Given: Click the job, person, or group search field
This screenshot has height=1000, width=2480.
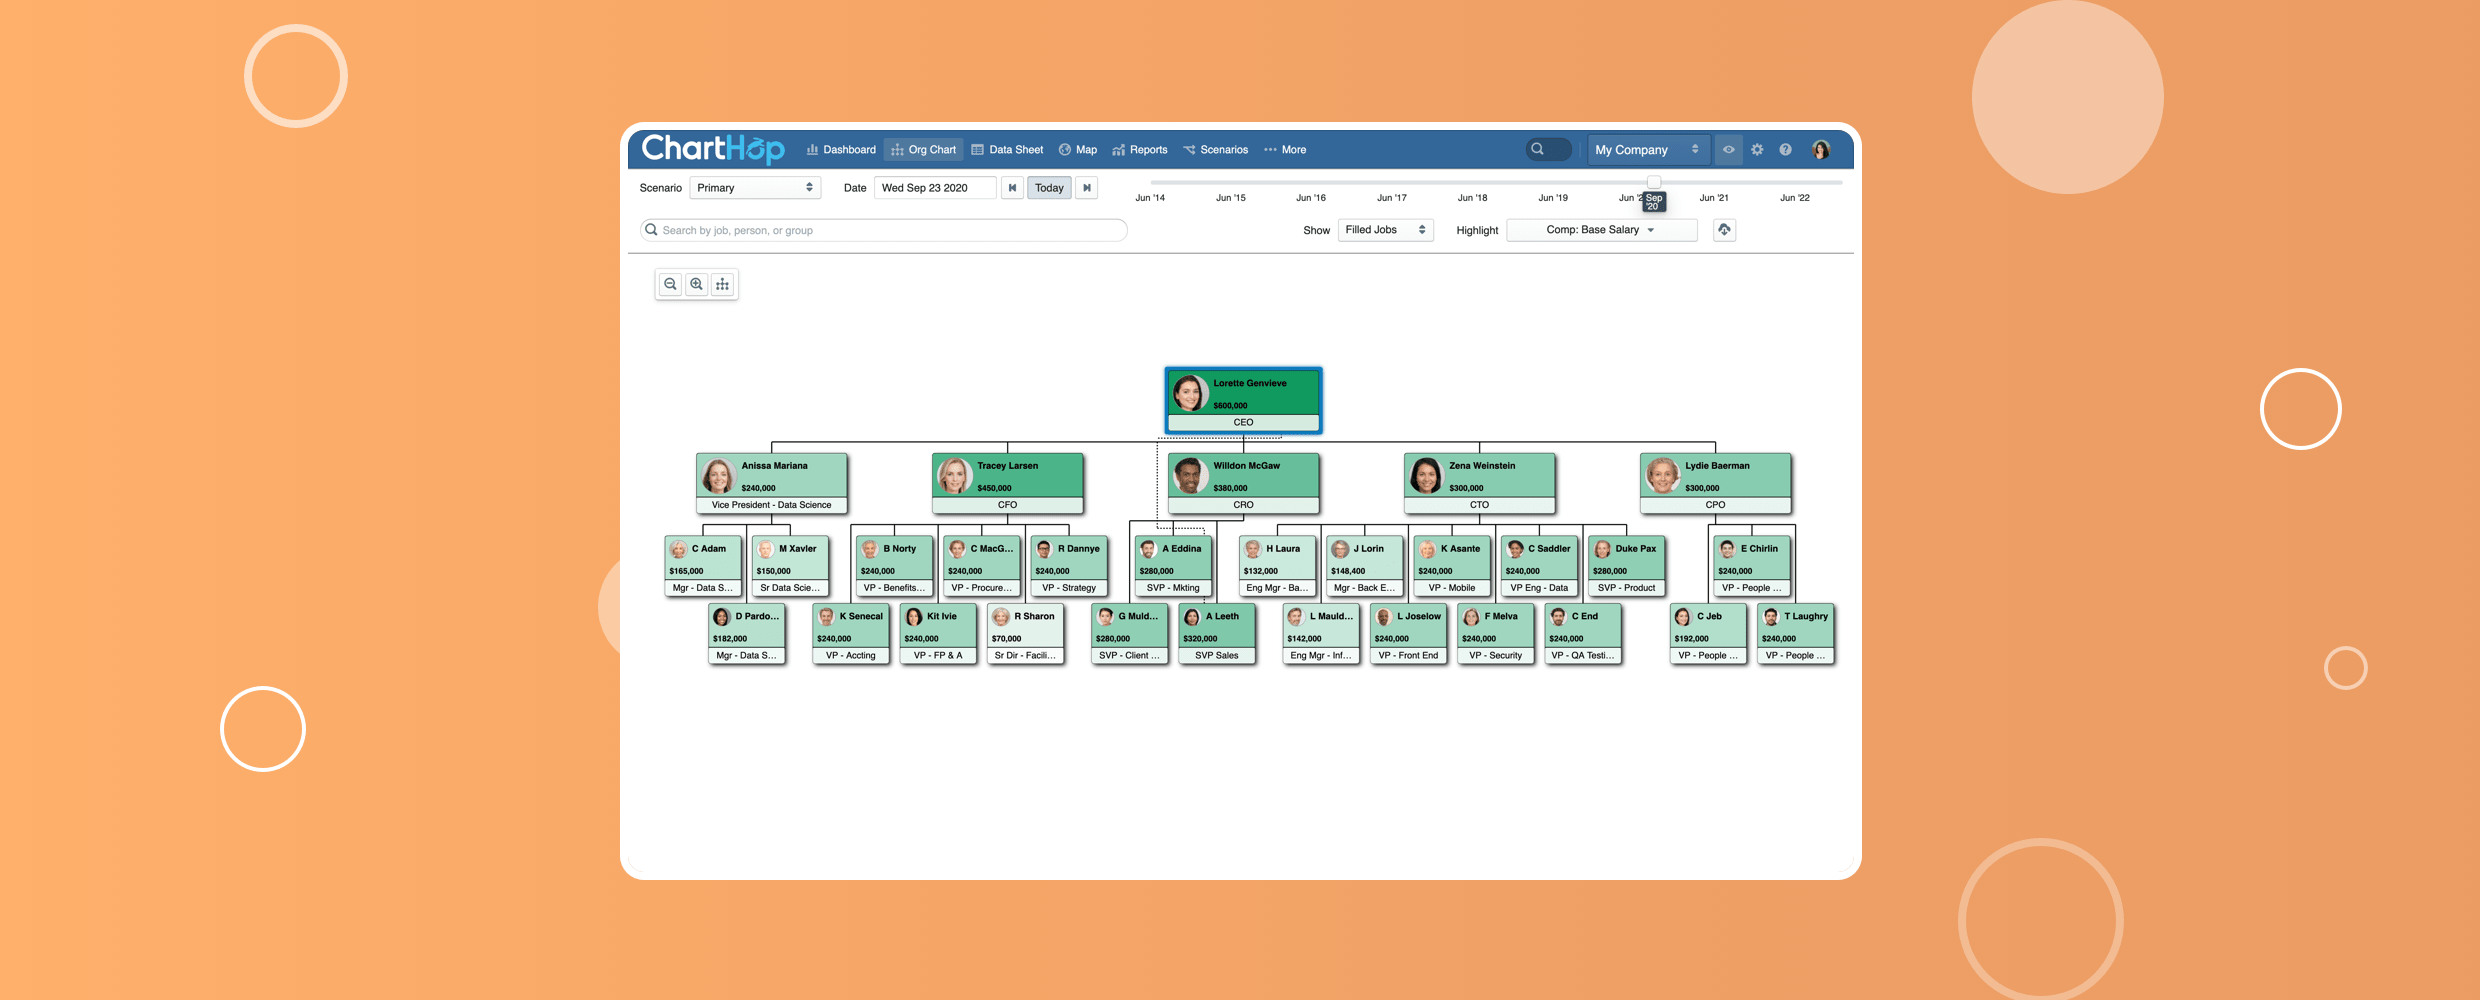Looking at the screenshot, I should [885, 231].
